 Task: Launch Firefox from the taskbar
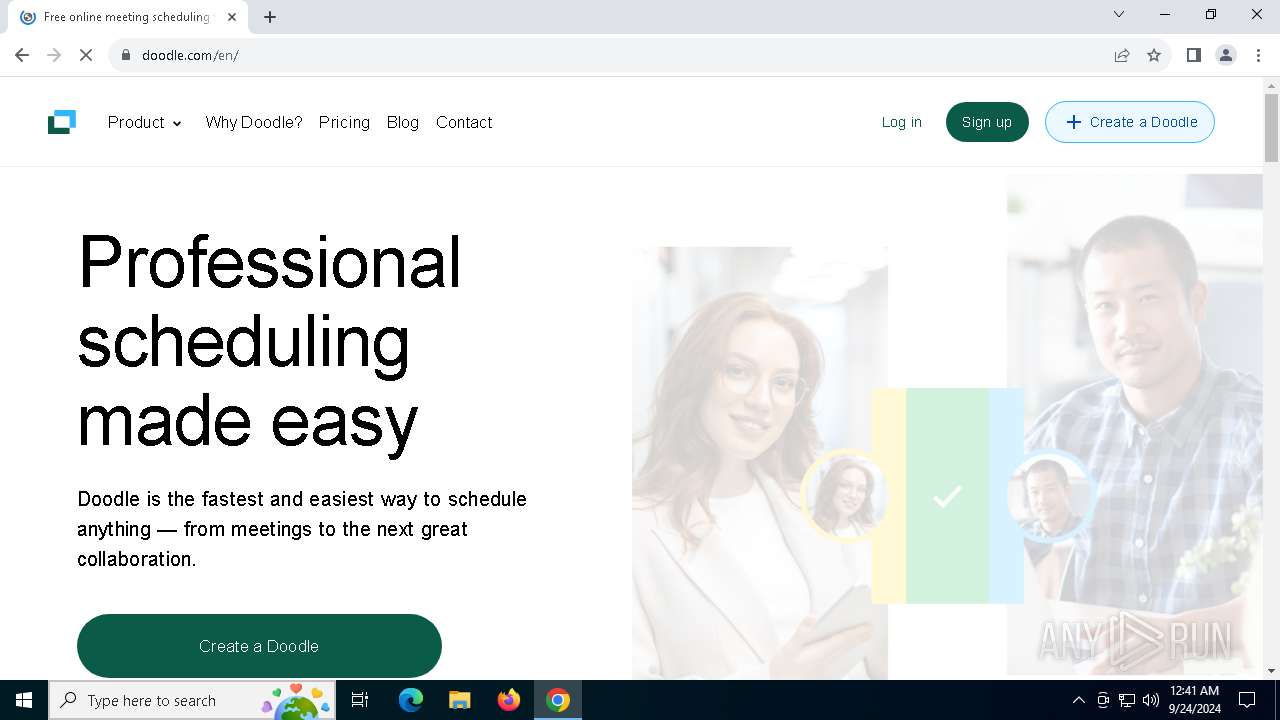coord(509,700)
